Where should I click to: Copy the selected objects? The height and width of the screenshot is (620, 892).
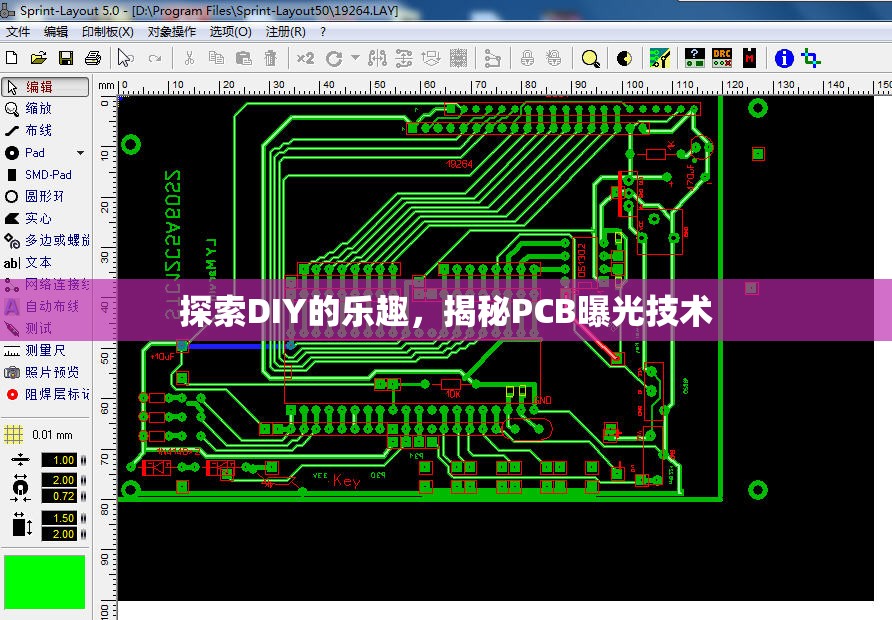[x=216, y=58]
